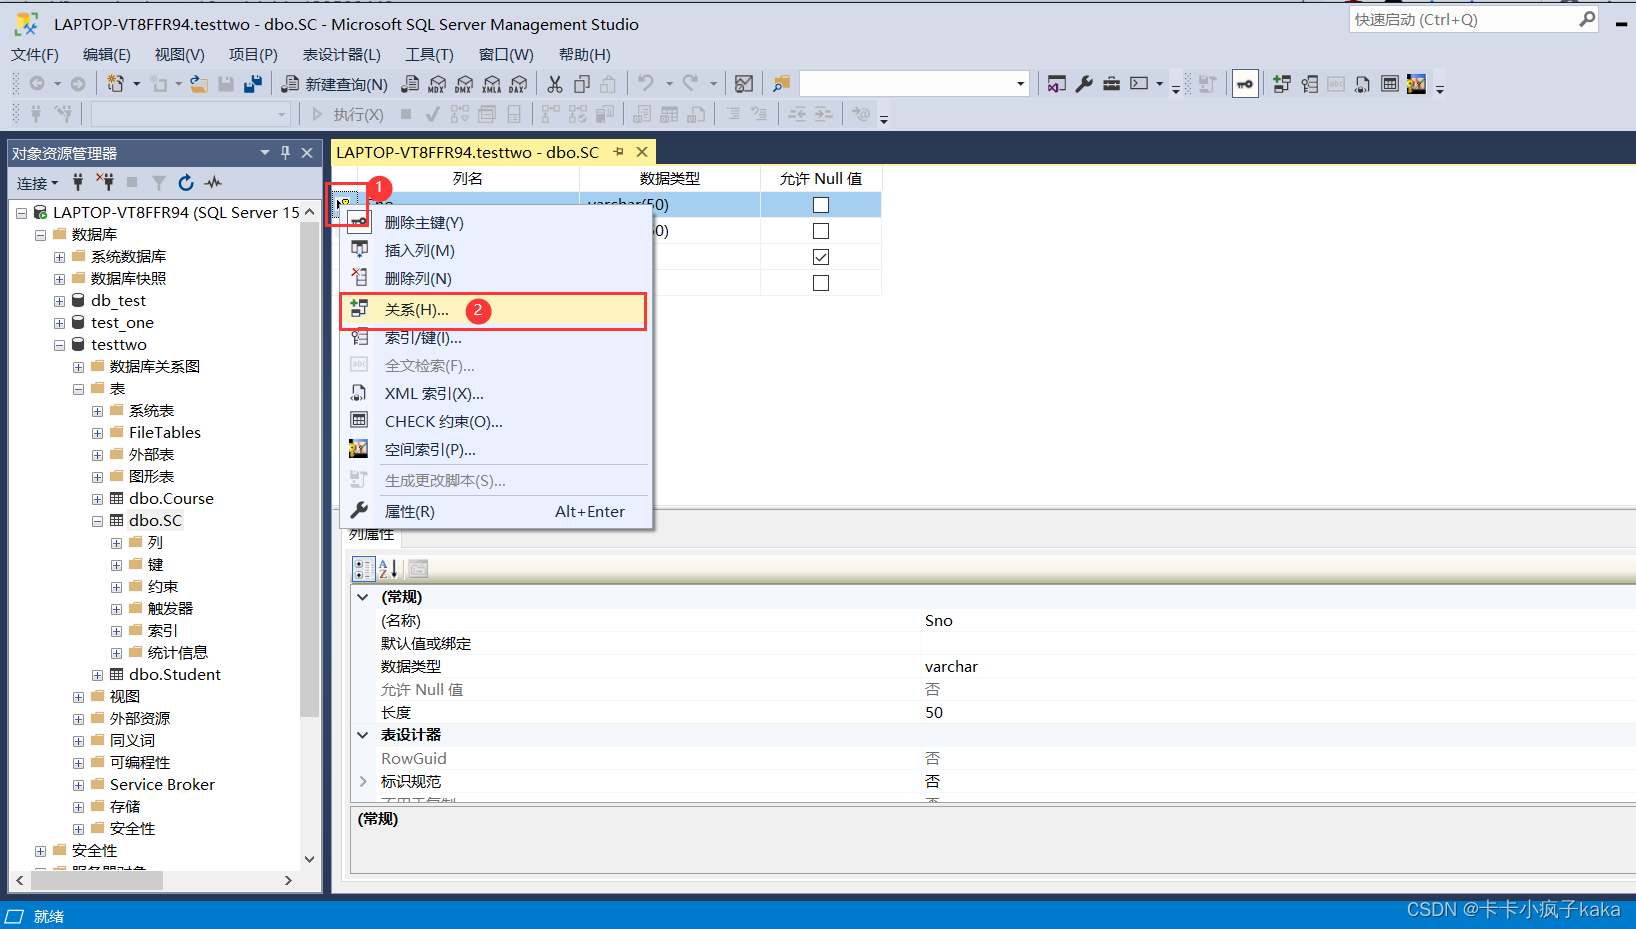Uncheck the checked Allow Nulls checkbox
Image resolution: width=1636 pixels, height=929 pixels.
[821, 257]
